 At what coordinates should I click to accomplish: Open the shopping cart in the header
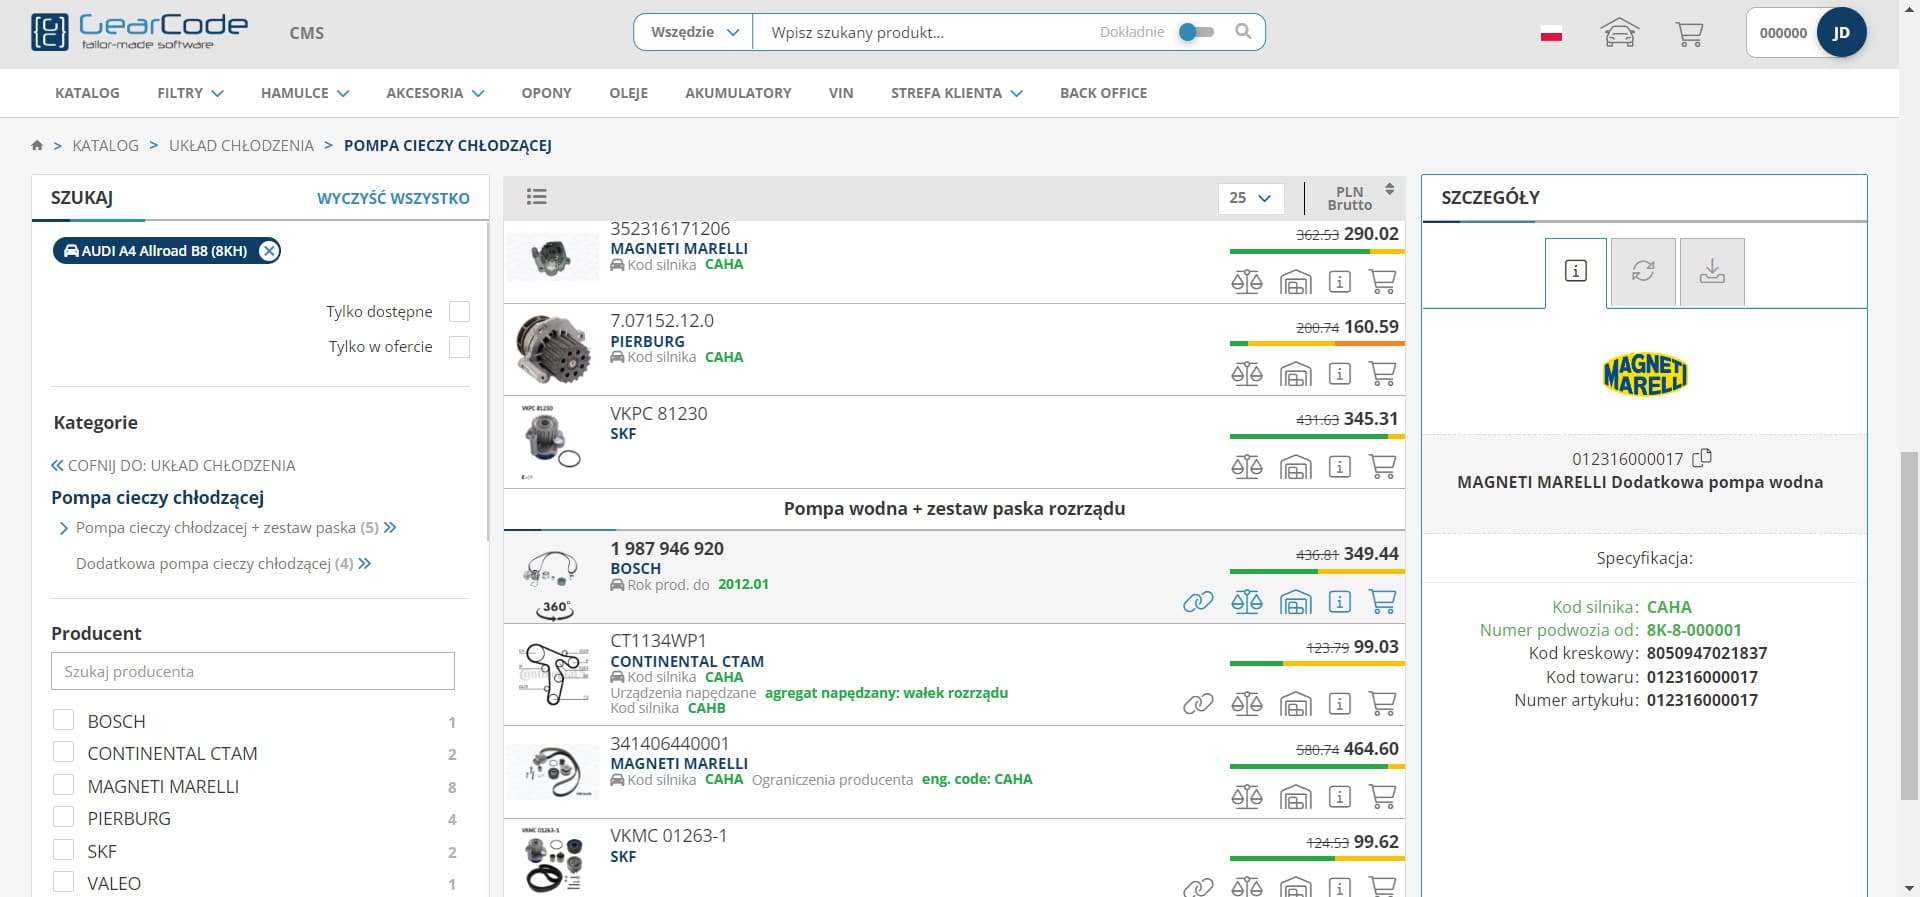coord(1689,34)
